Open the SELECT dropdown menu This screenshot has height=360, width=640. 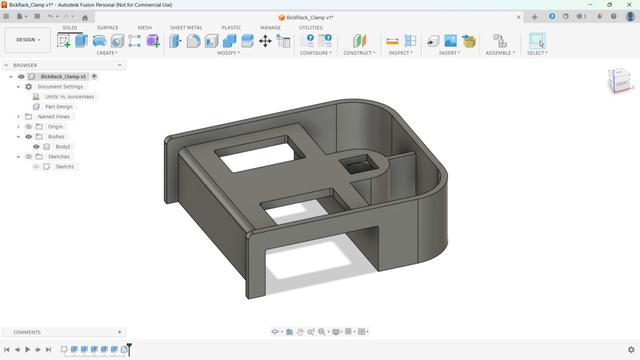(x=537, y=53)
